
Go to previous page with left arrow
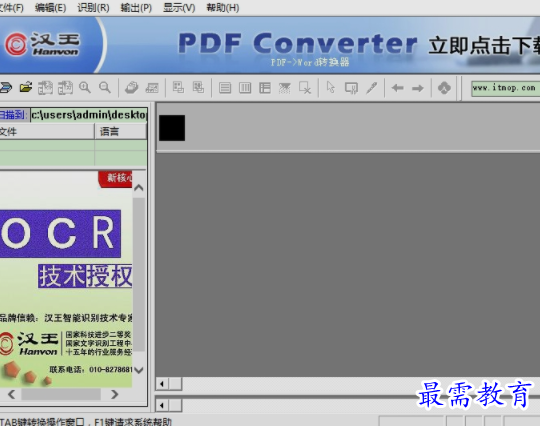[x=397, y=88]
